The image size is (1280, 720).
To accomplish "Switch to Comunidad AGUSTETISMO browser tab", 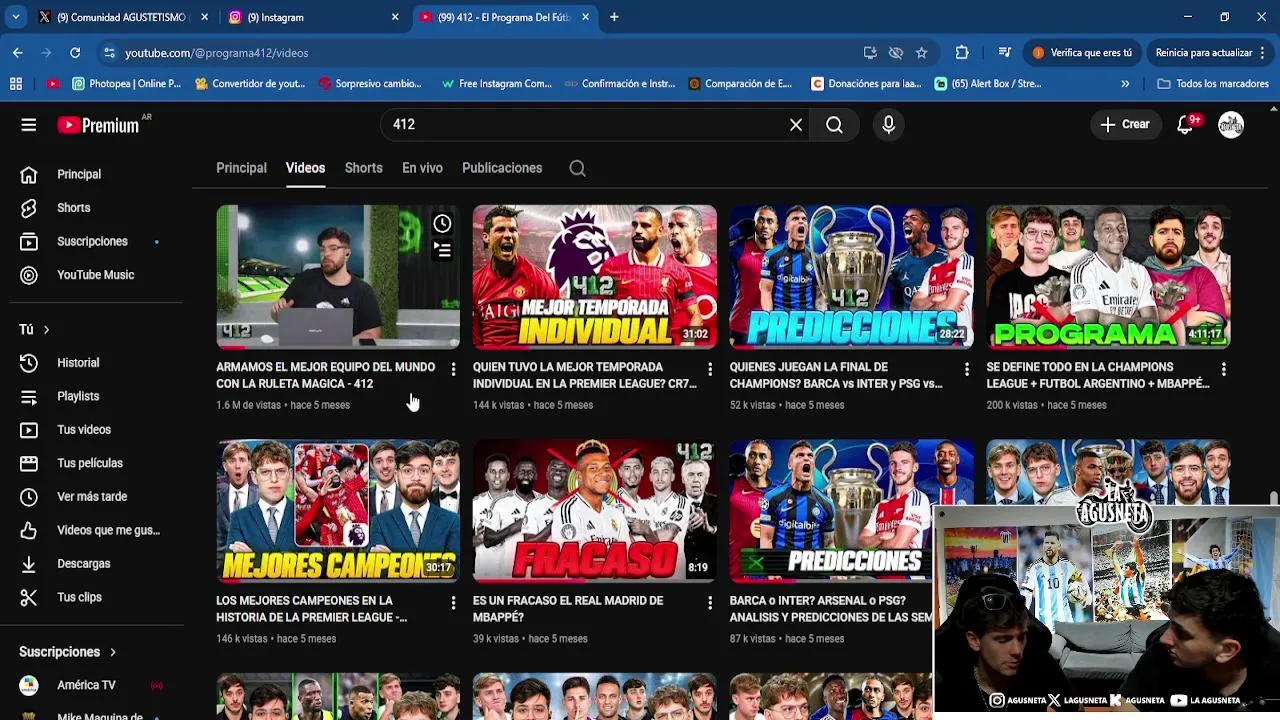I will point(122,17).
